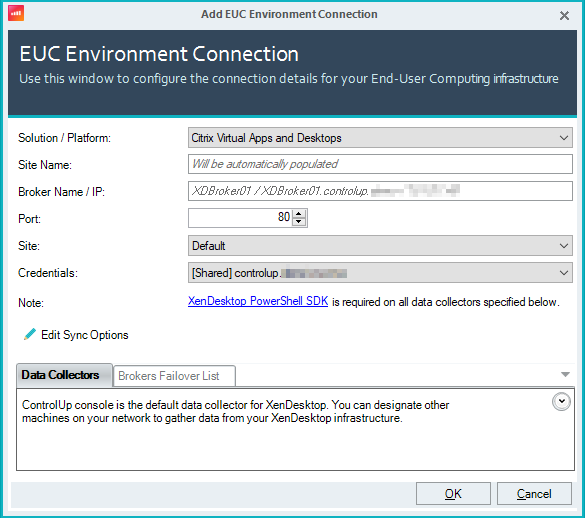
Task: Open the Credentials dropdown
Action: (380, 273)
